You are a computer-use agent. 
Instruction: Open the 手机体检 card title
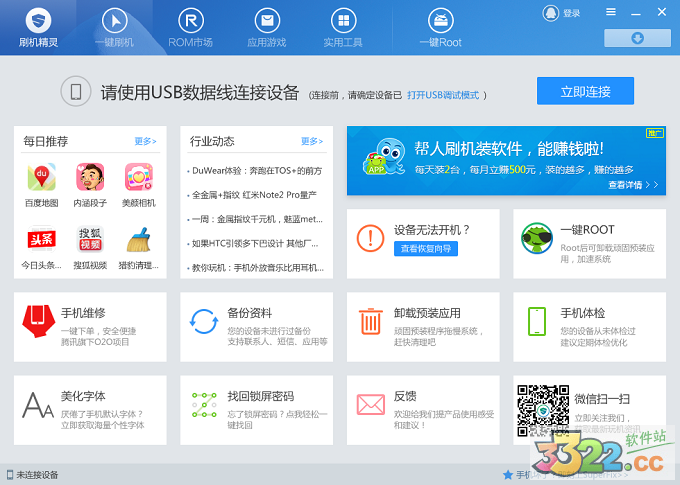tap(583, 313)
